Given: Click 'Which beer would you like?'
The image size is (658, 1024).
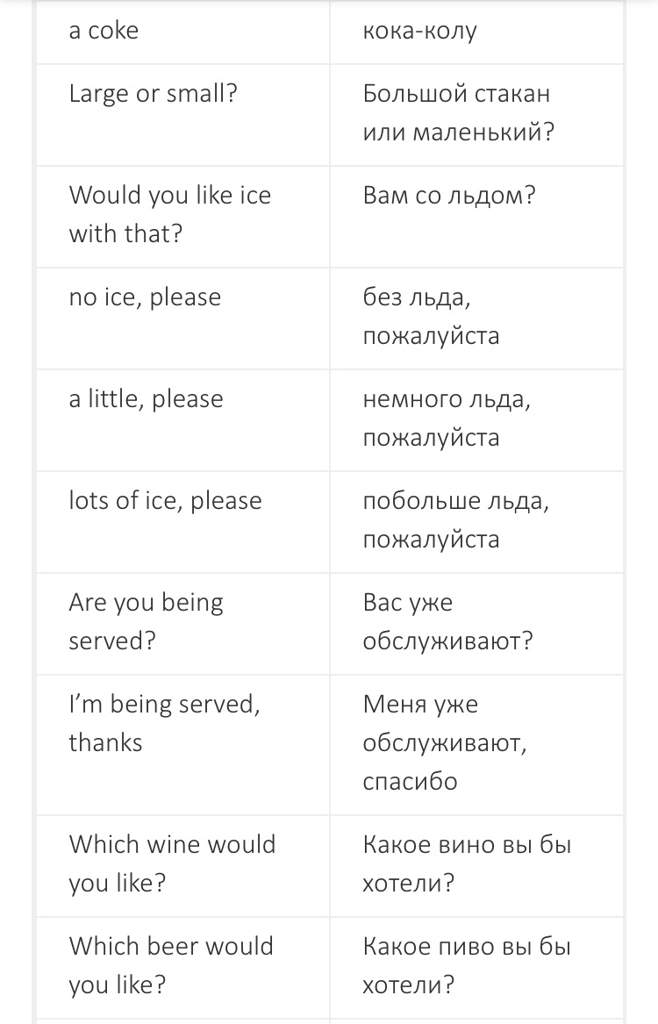Looking at the screenshot, I should coord(171,966).
